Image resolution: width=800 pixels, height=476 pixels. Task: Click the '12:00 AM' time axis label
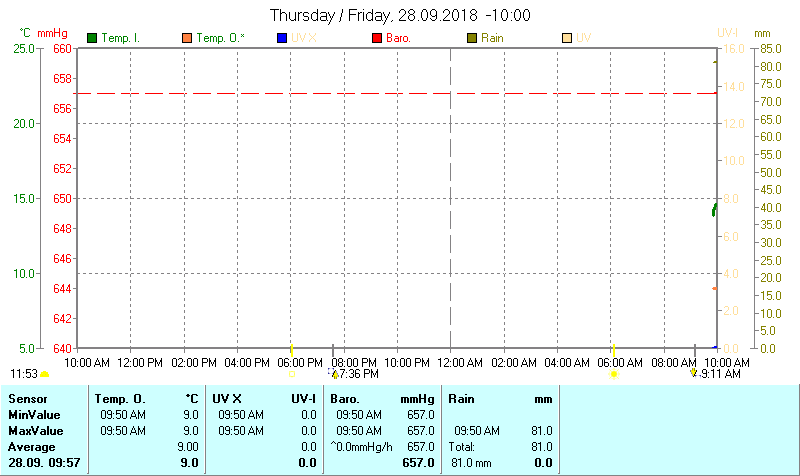(460, 363)
